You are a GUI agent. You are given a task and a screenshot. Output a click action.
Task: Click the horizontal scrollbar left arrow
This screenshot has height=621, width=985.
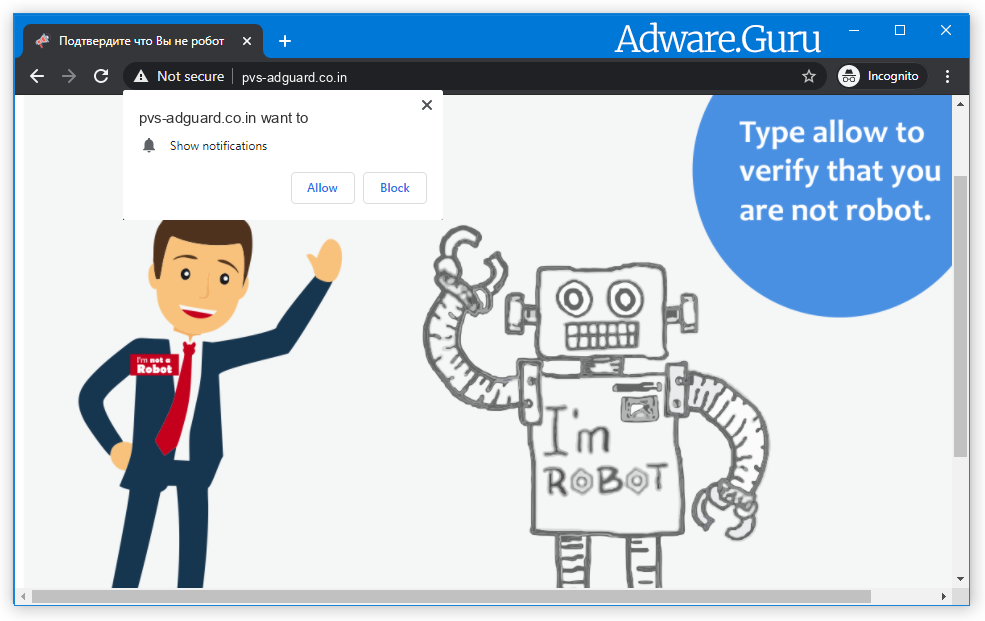coord(22,597)
